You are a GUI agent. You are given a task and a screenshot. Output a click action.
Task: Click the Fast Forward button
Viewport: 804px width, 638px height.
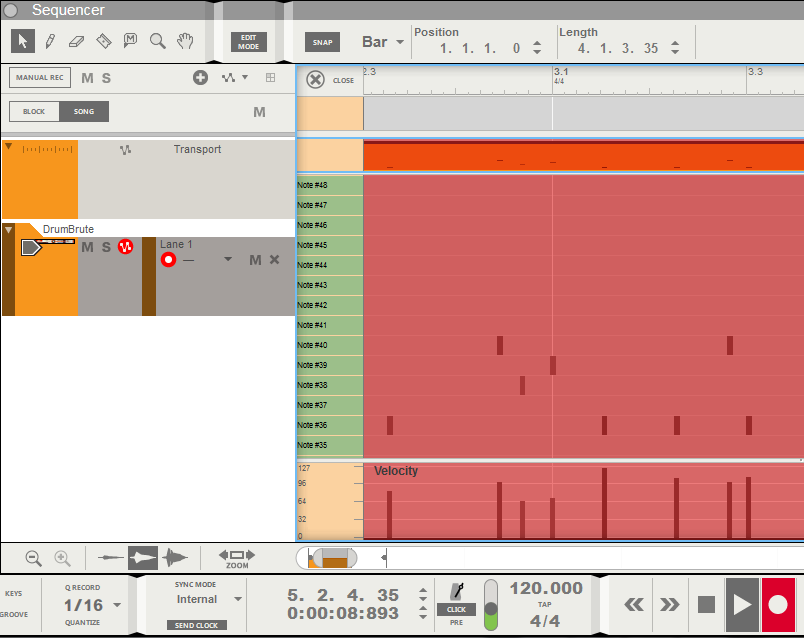[x=669, y=605]
